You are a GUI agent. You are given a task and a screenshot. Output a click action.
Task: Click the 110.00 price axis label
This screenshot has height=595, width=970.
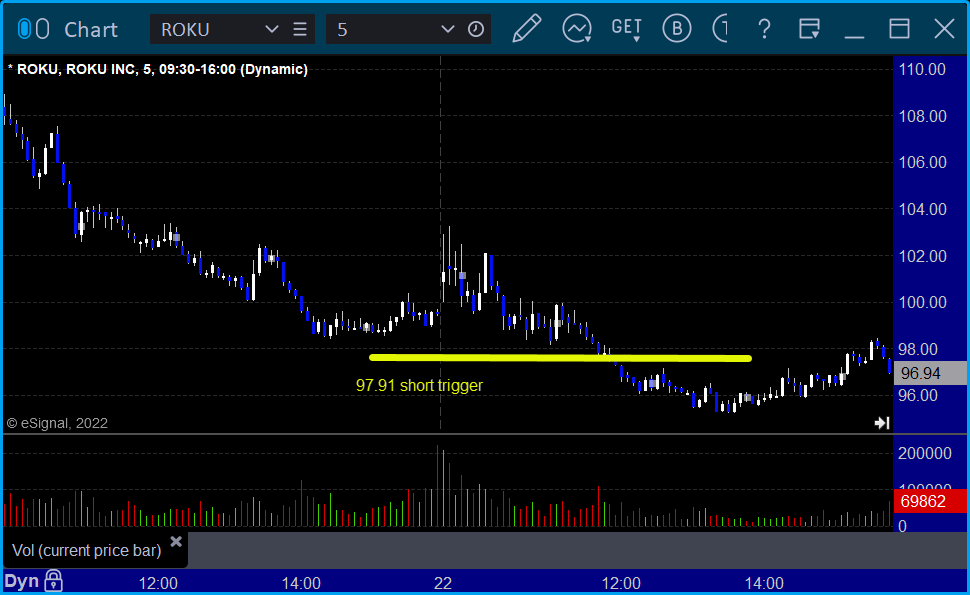click(922, 69)
